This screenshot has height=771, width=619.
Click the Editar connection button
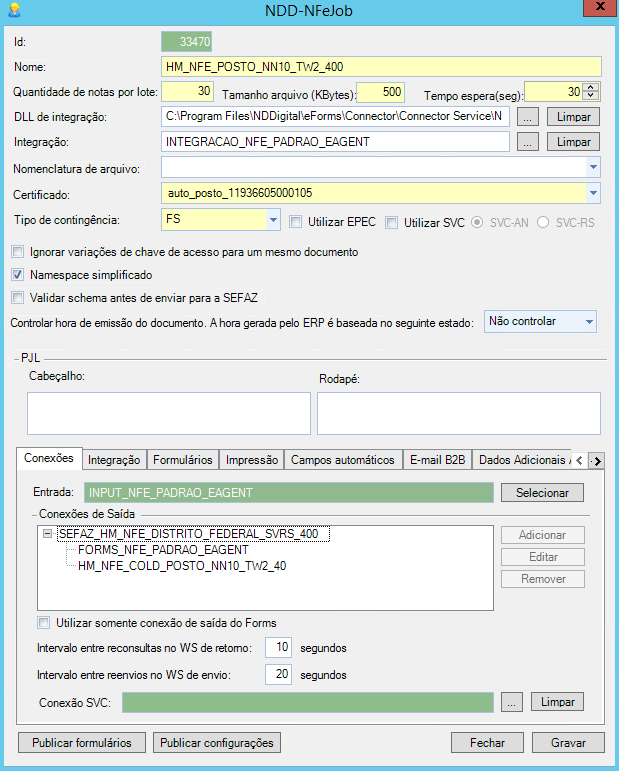[x=543, y=557]
